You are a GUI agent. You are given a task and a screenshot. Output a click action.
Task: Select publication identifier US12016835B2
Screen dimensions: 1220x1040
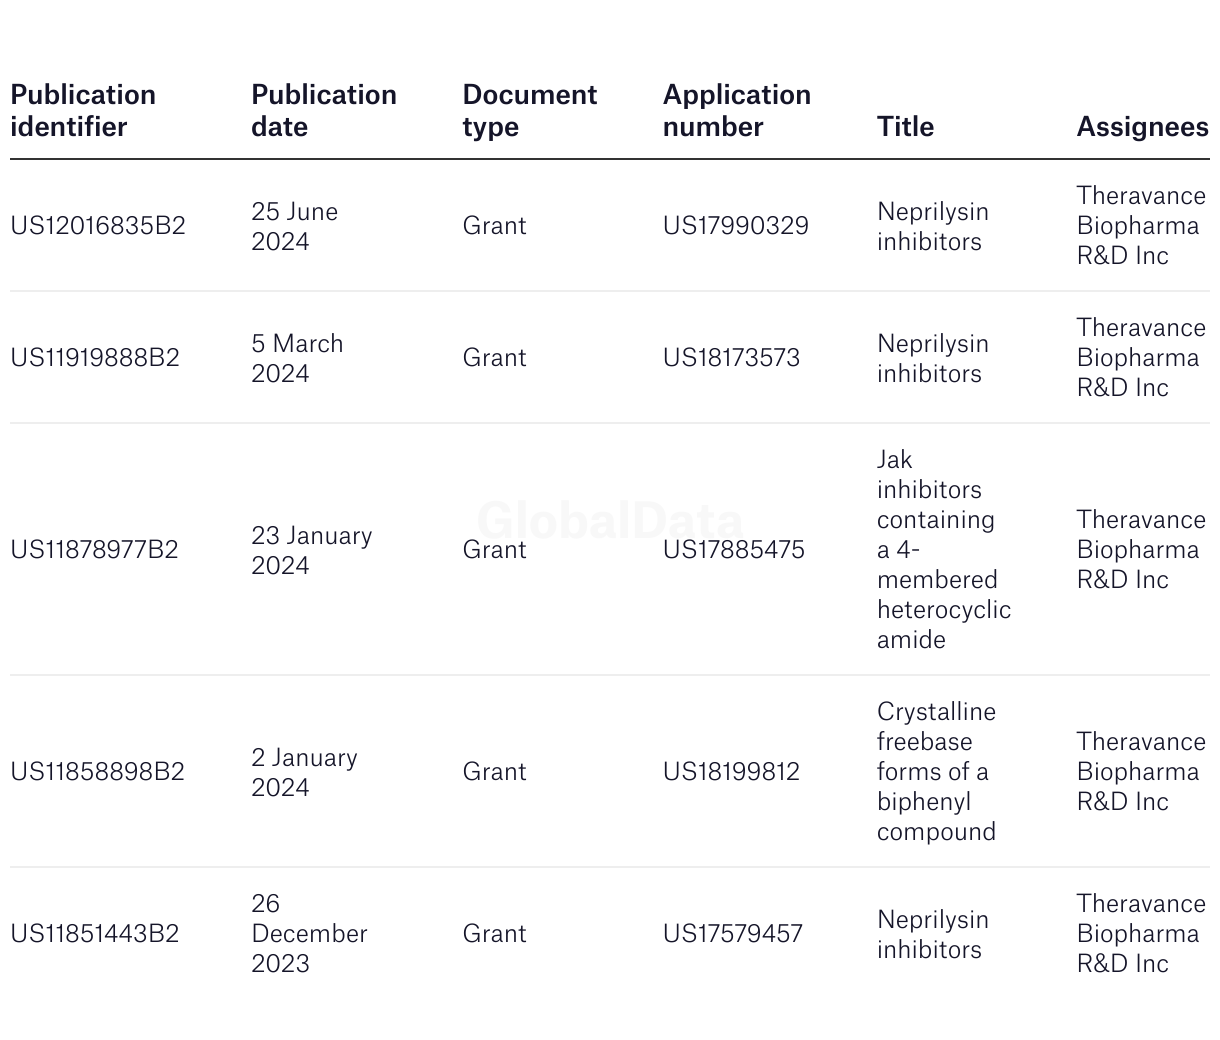[98, 226]
